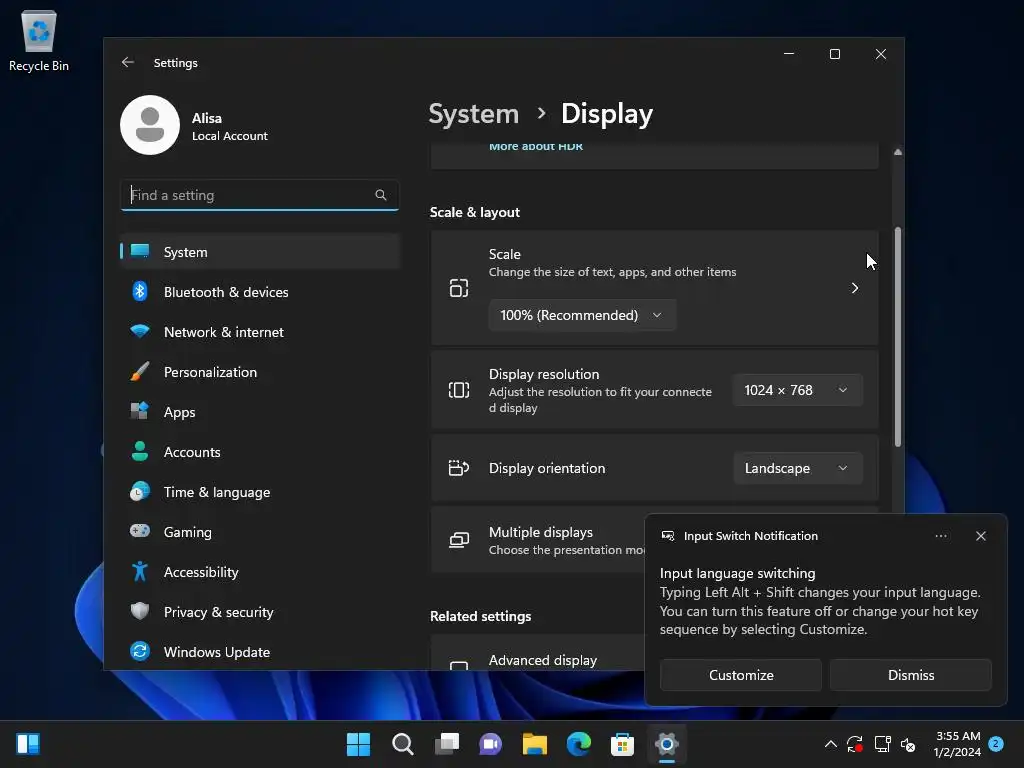The height and width of the screenshot is (768, 1024).
Task: Go back with the Settings back arrow
Action: pos(127,62)
